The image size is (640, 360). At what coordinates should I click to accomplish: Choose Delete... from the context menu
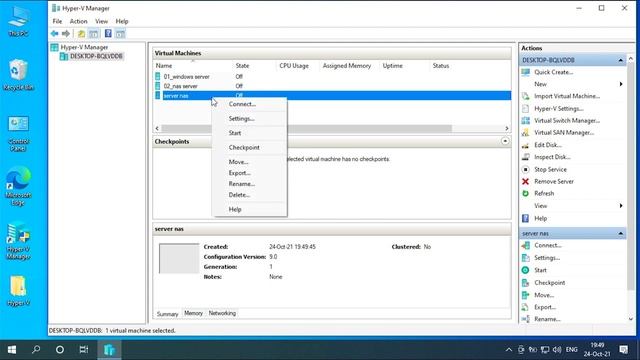[249, 195]
